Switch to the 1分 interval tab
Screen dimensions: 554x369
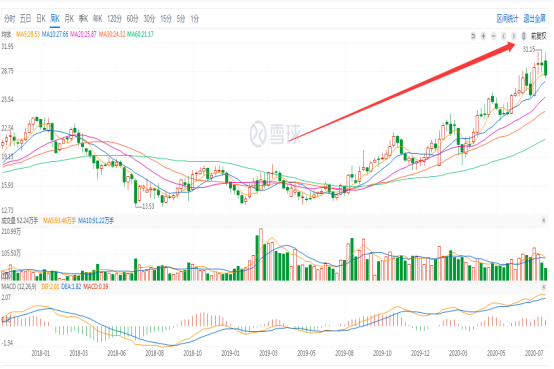(195, 18)
